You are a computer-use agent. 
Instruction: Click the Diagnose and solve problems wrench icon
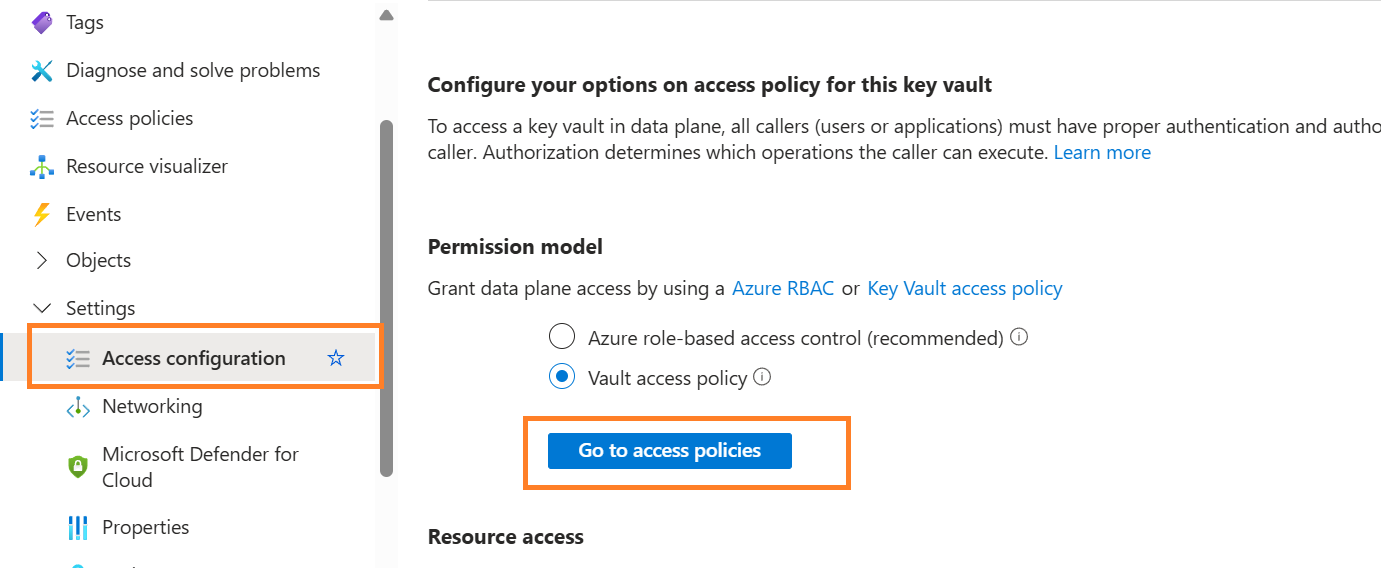[42, 71]
